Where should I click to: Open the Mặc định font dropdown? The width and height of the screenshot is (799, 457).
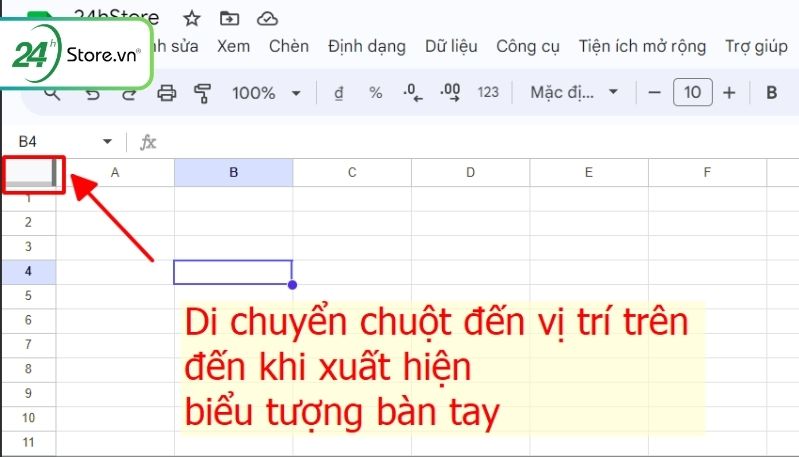574,92
